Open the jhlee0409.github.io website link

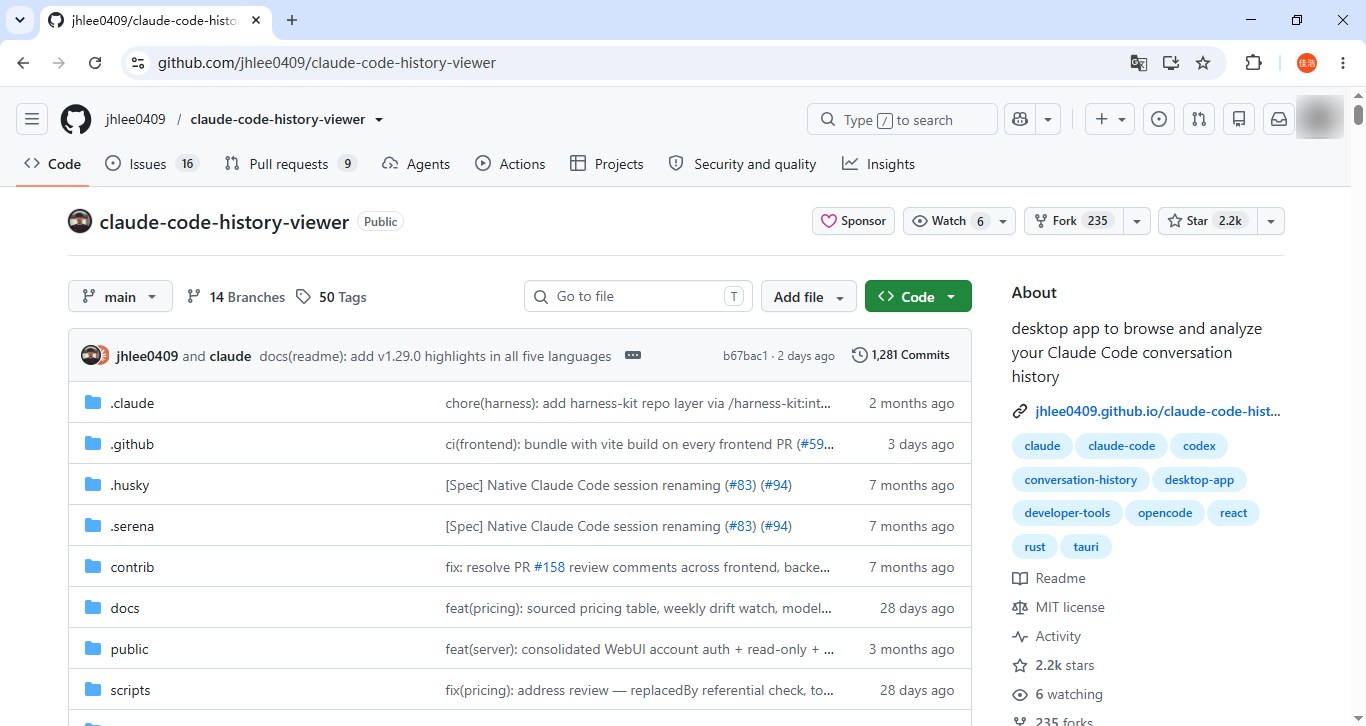pos(1157,411)
